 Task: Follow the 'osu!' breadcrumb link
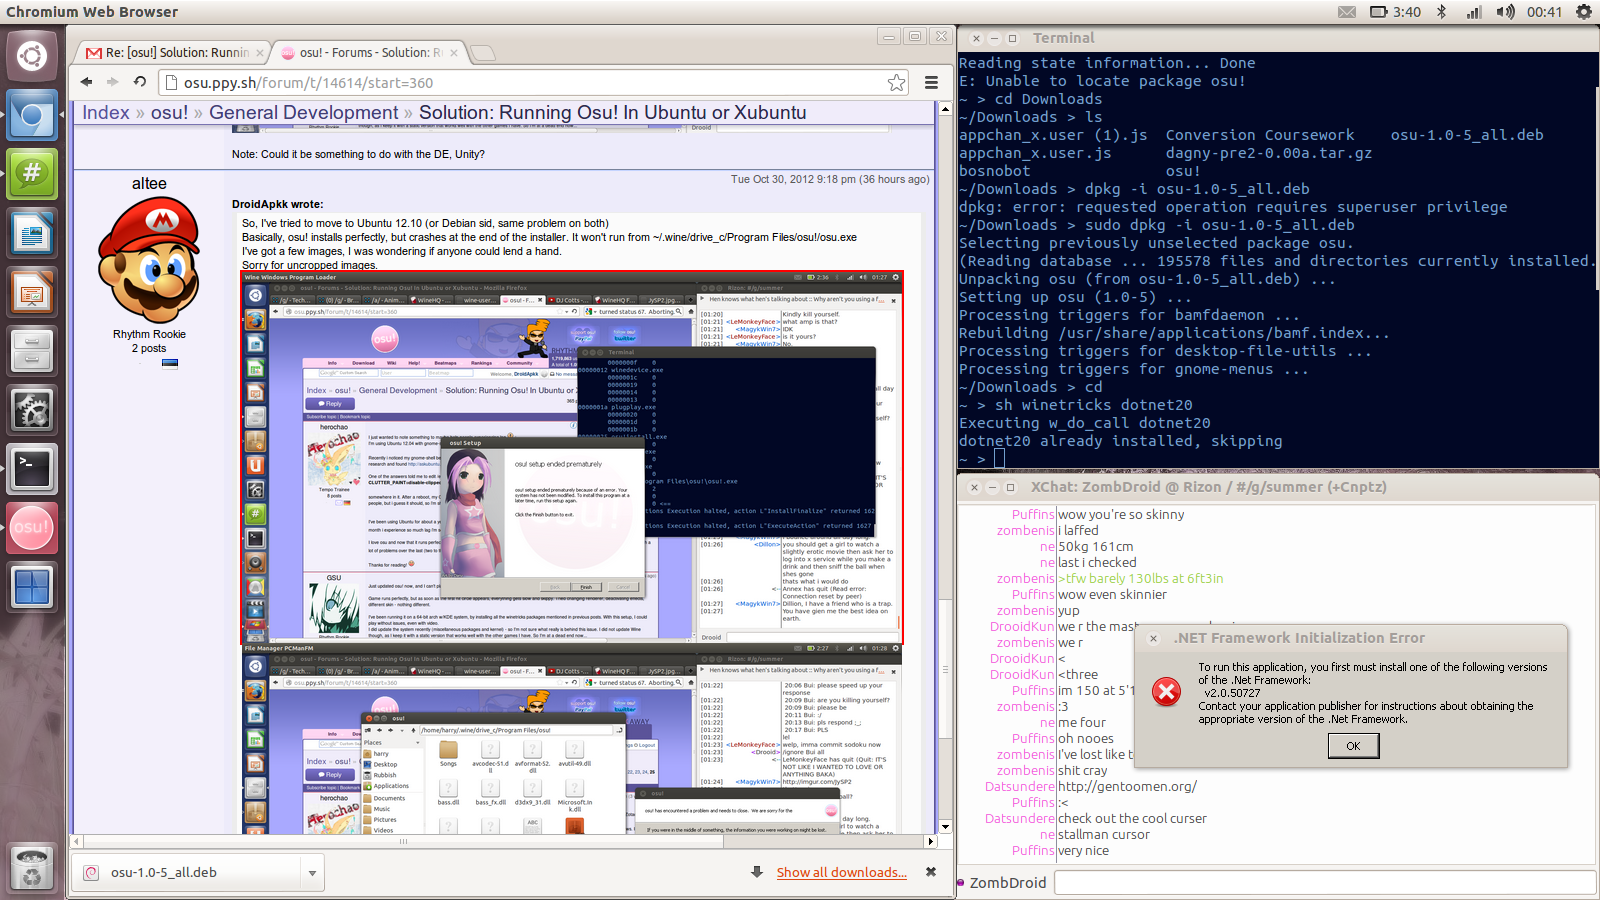click(169, 112)
